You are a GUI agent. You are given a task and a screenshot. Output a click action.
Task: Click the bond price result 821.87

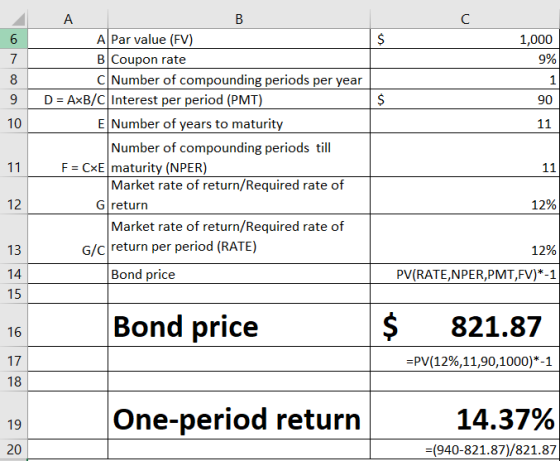click(465, 325)
